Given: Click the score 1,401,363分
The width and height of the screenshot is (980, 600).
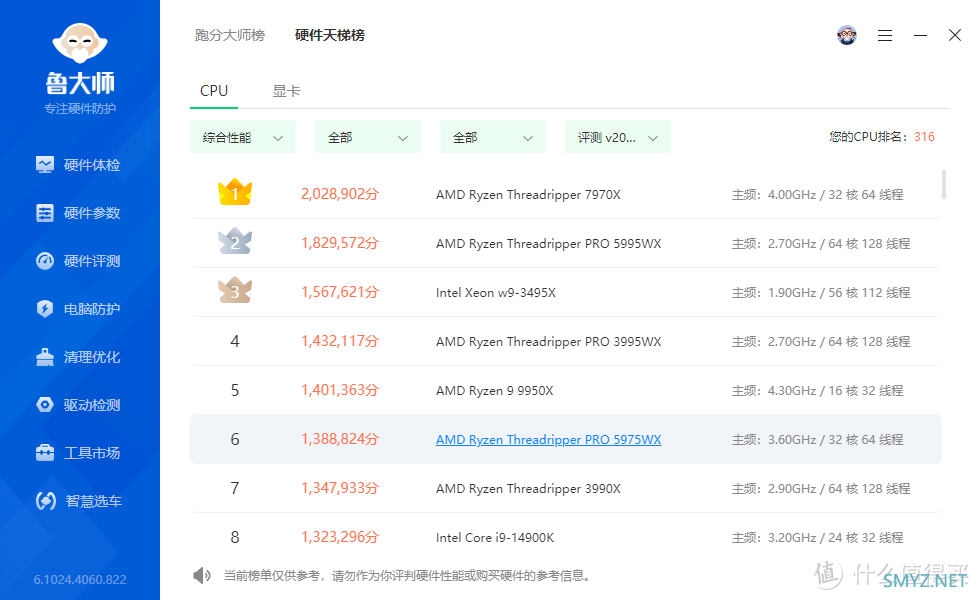Looking at the screenshot, I should pos(340,390).
